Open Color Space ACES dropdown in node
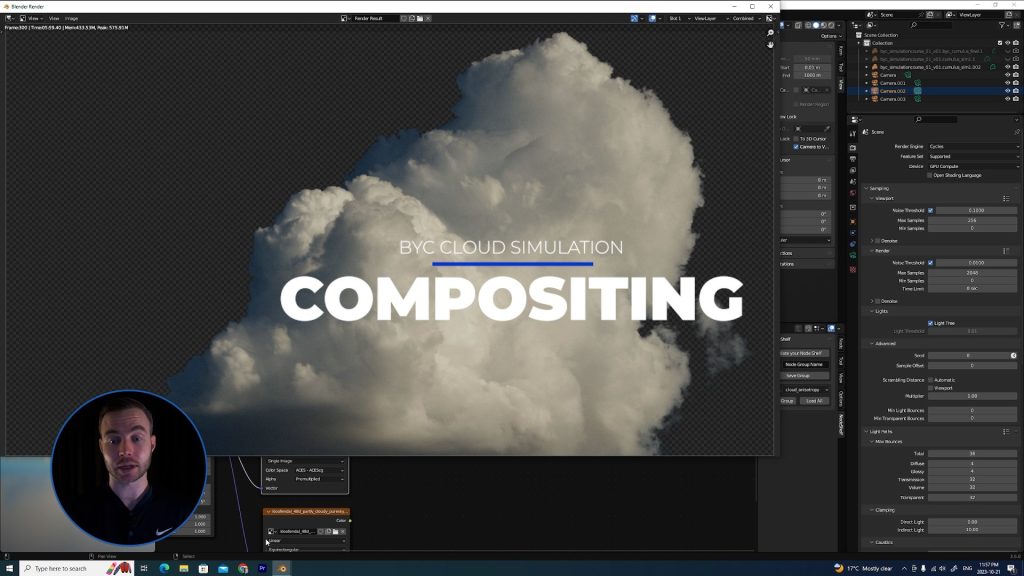This screenshot has width=1024, height=576. [x=319, y=470]
